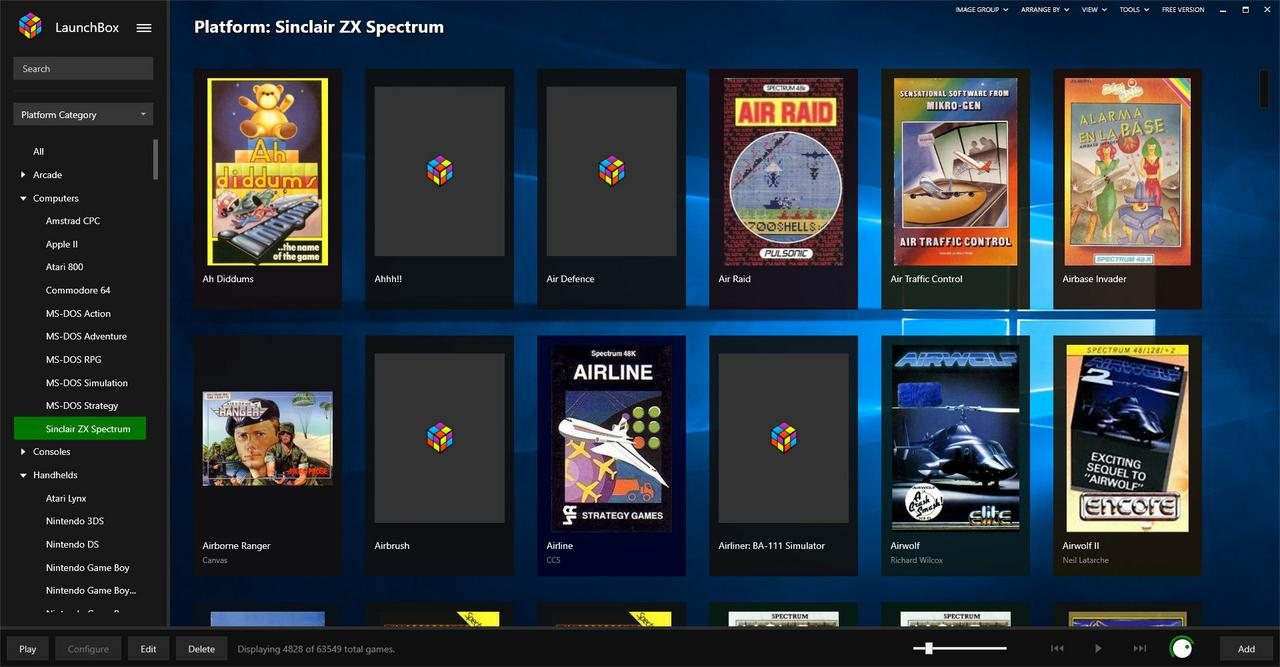
Task: Click the Neil Latarche developer text
Action: point(1085,560)
